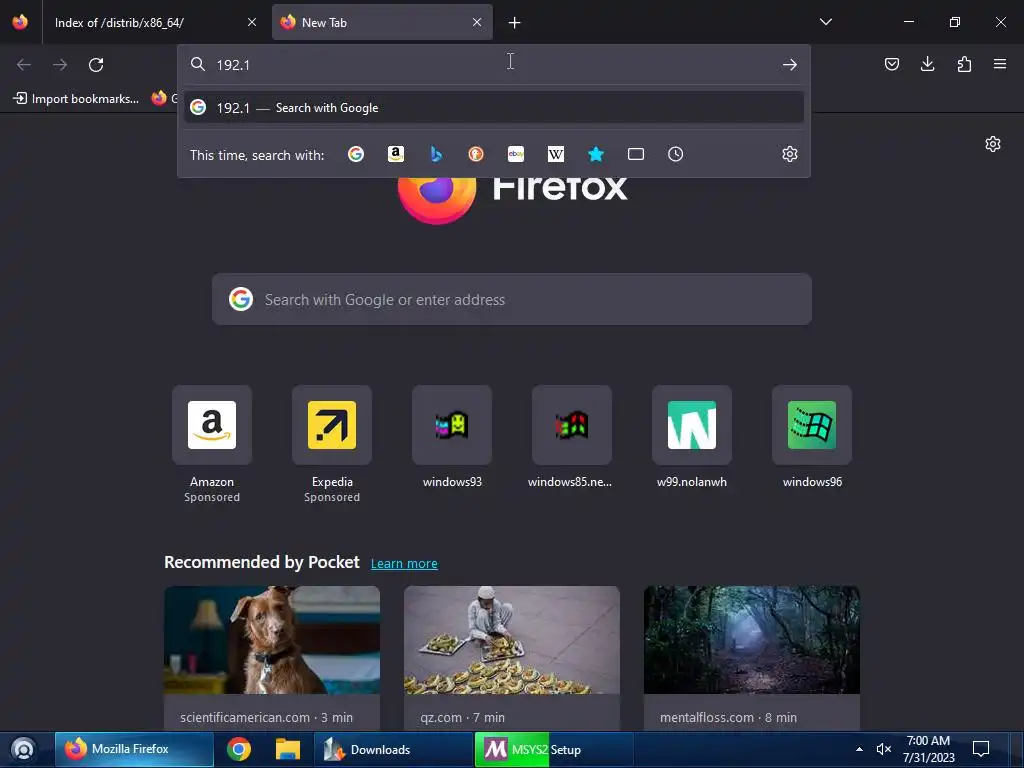The image size is (1024, 768).
Task: Reload the current page
Action: [x=96, y=65]
